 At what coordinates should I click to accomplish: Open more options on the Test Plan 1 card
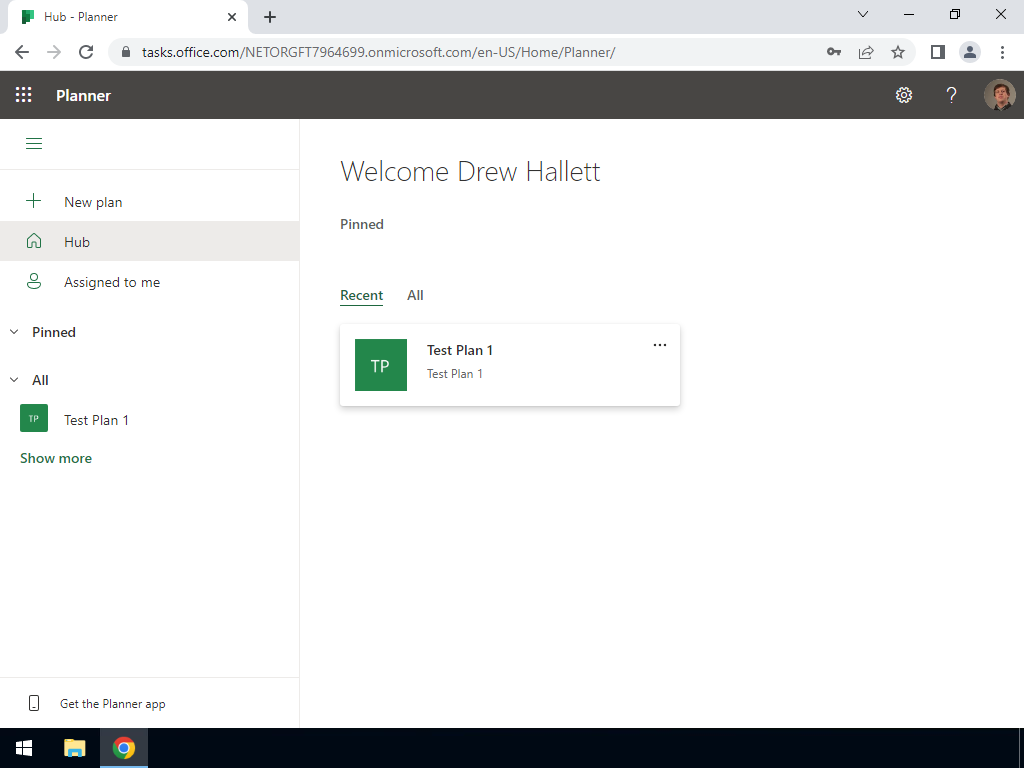click(x=660, y=345)
